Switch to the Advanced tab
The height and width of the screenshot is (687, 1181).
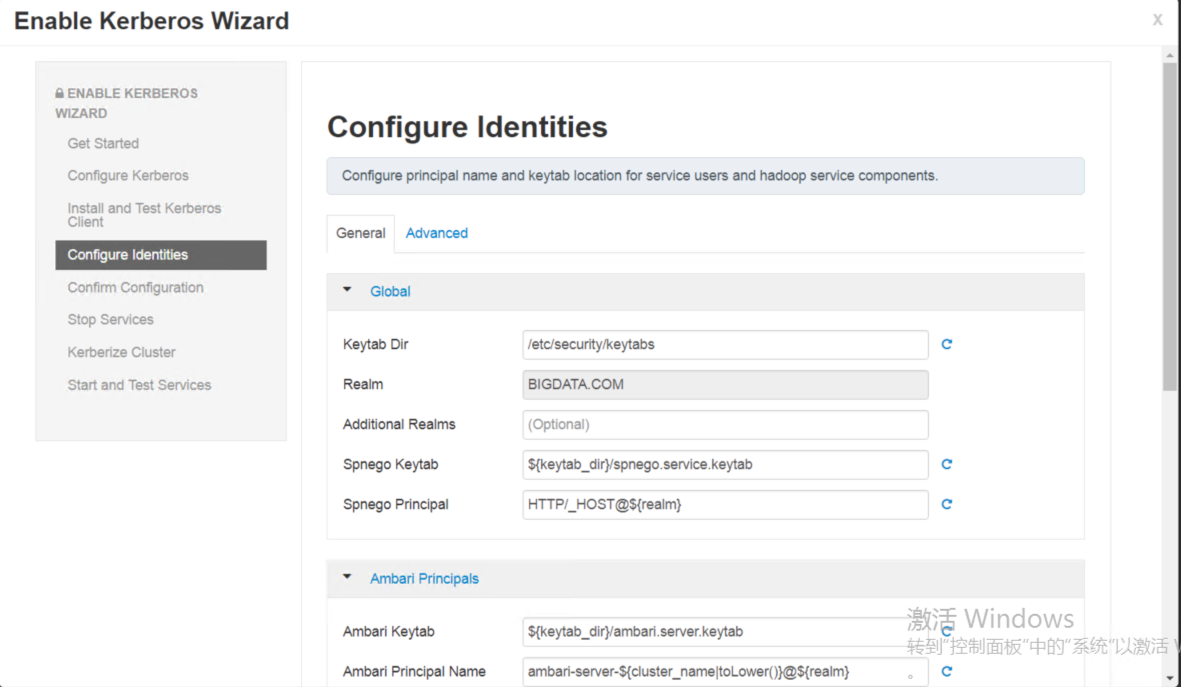(436, 232)
